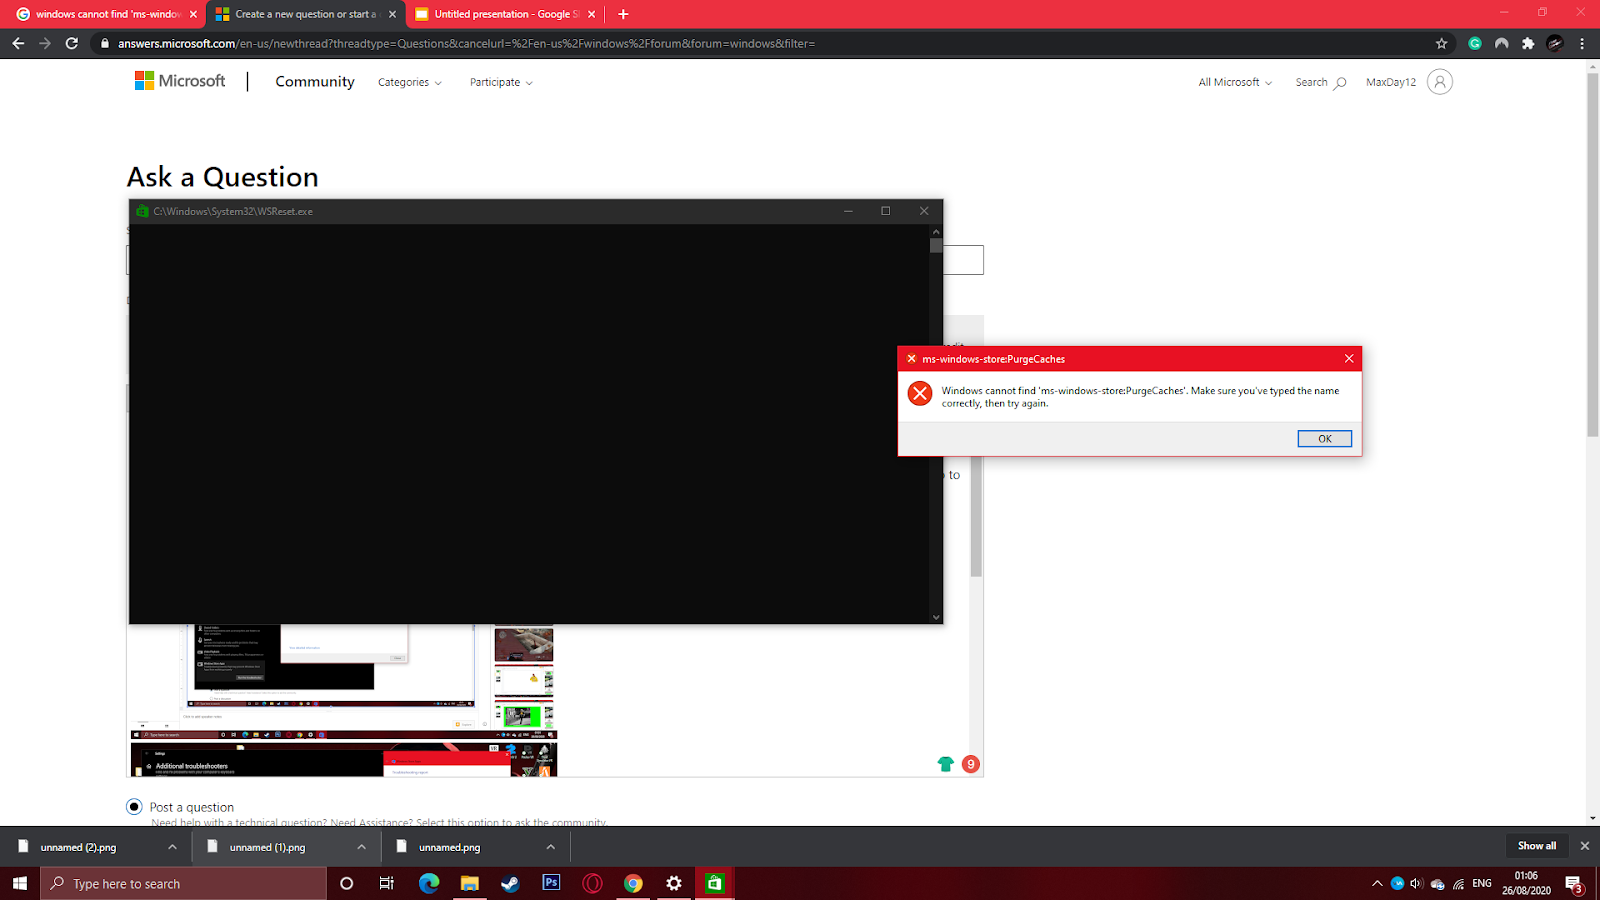Click the browser forward arrow
The width and height of the screenshot is (1600, 900).
point(45,43)
